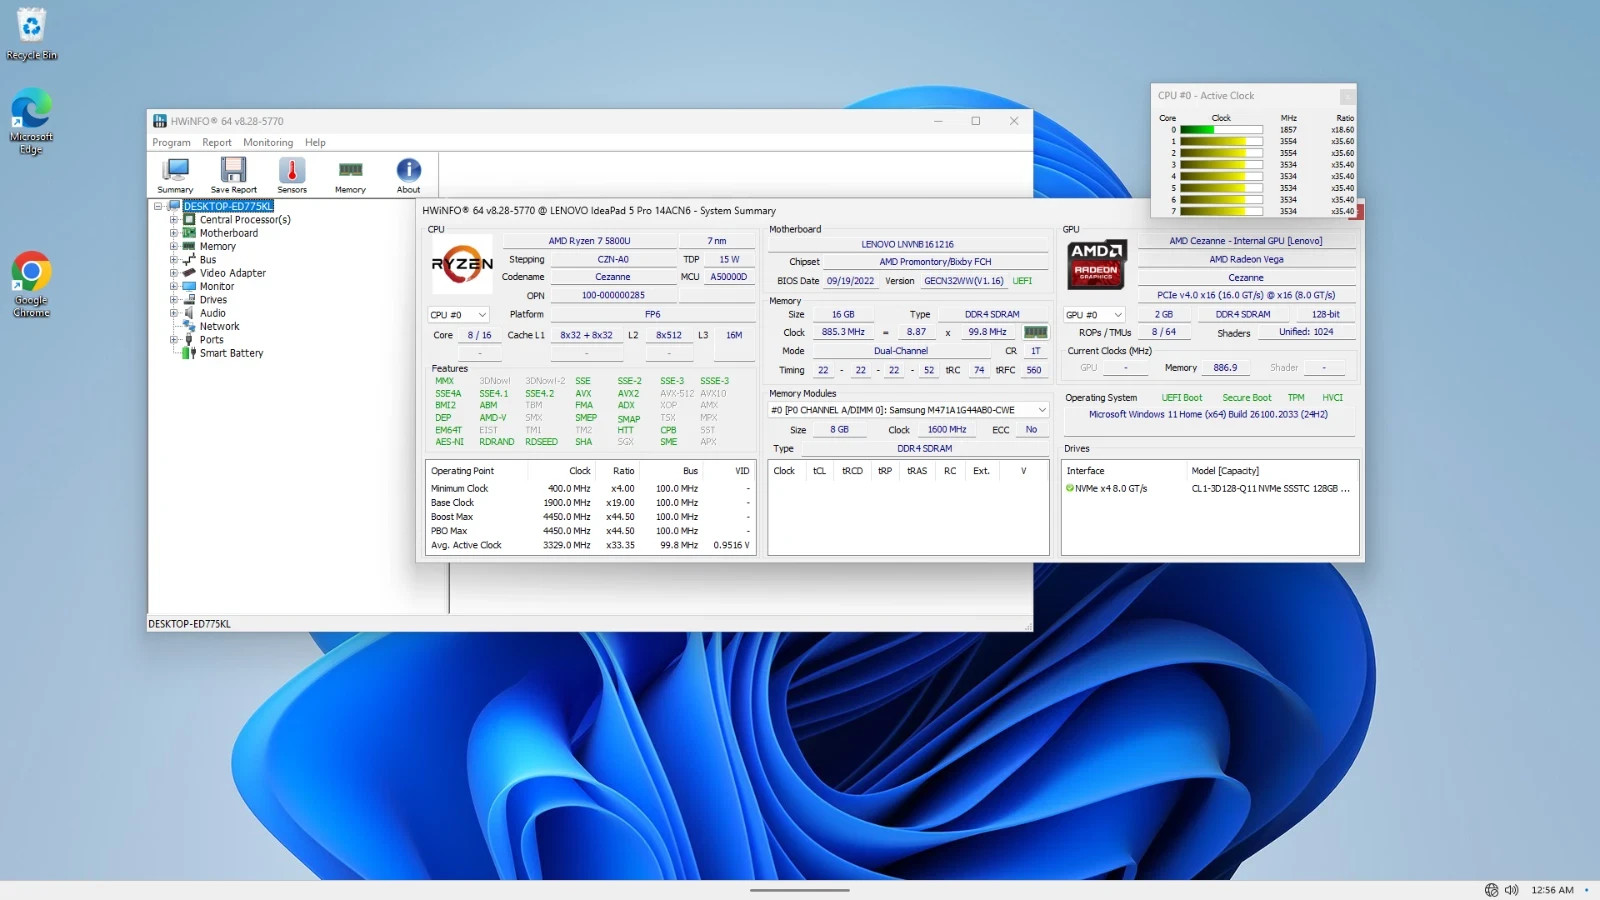Click the AMD Radeon Graphics logo
Viewport: 1600px width, 900px height.
(1096, 264)
